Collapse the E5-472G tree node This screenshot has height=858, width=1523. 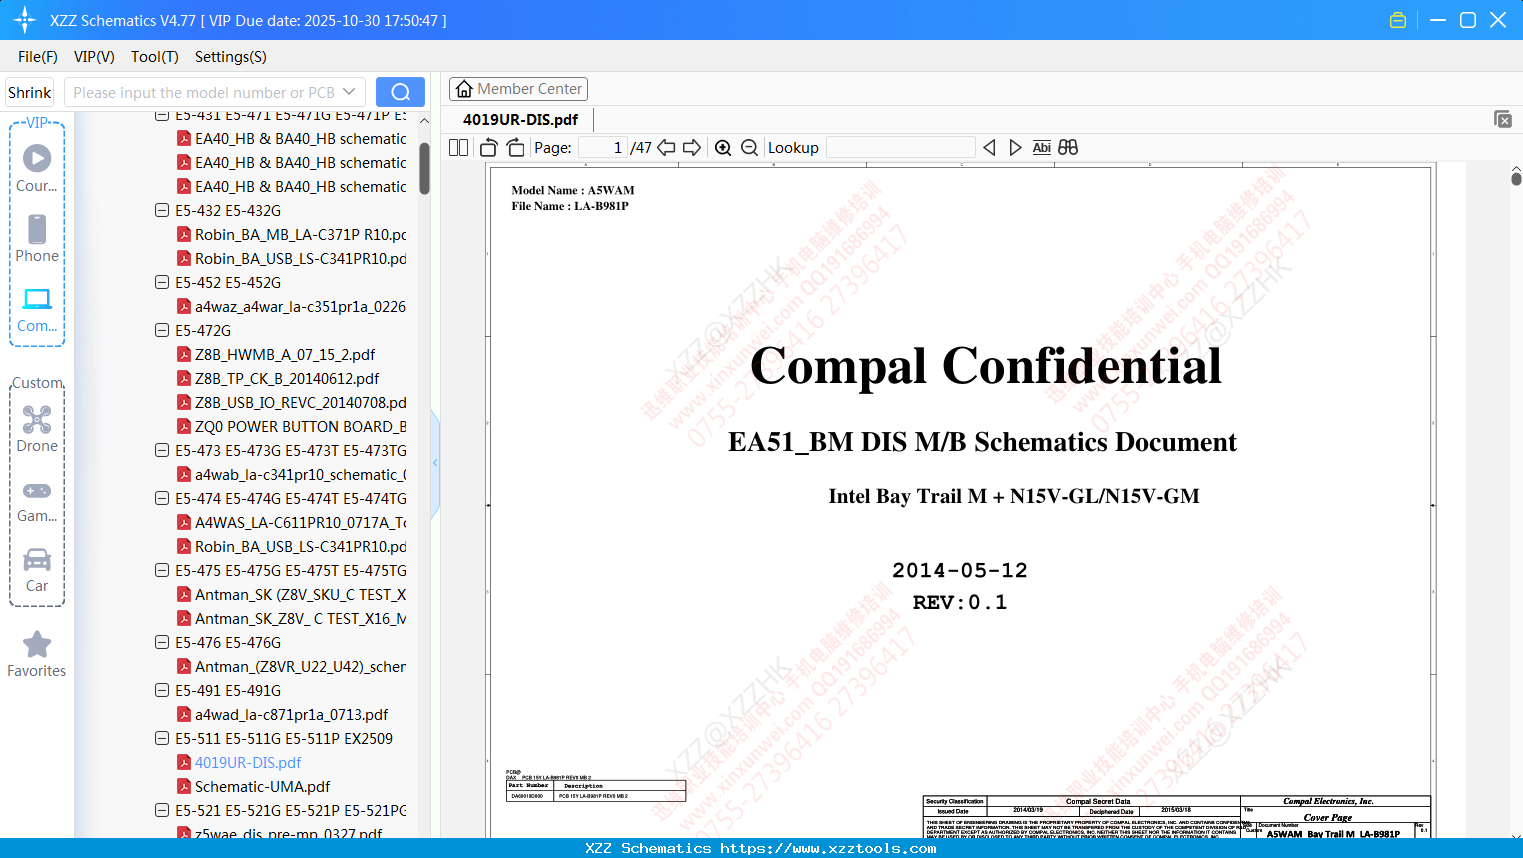(162, 330)
